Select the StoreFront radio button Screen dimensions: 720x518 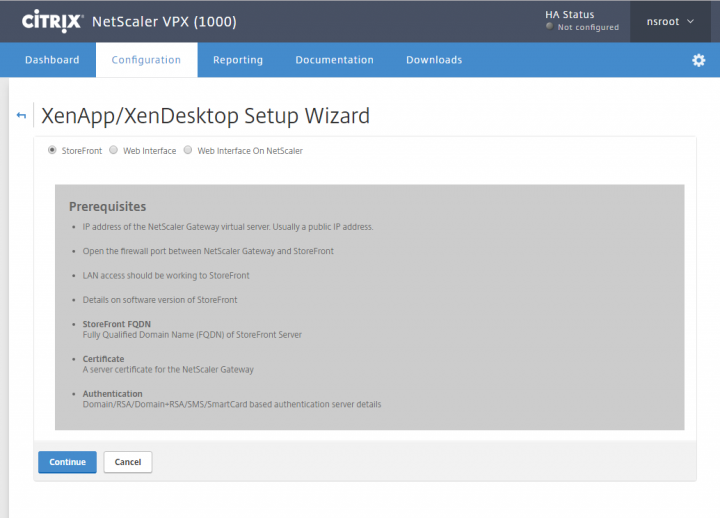[52, 151]
